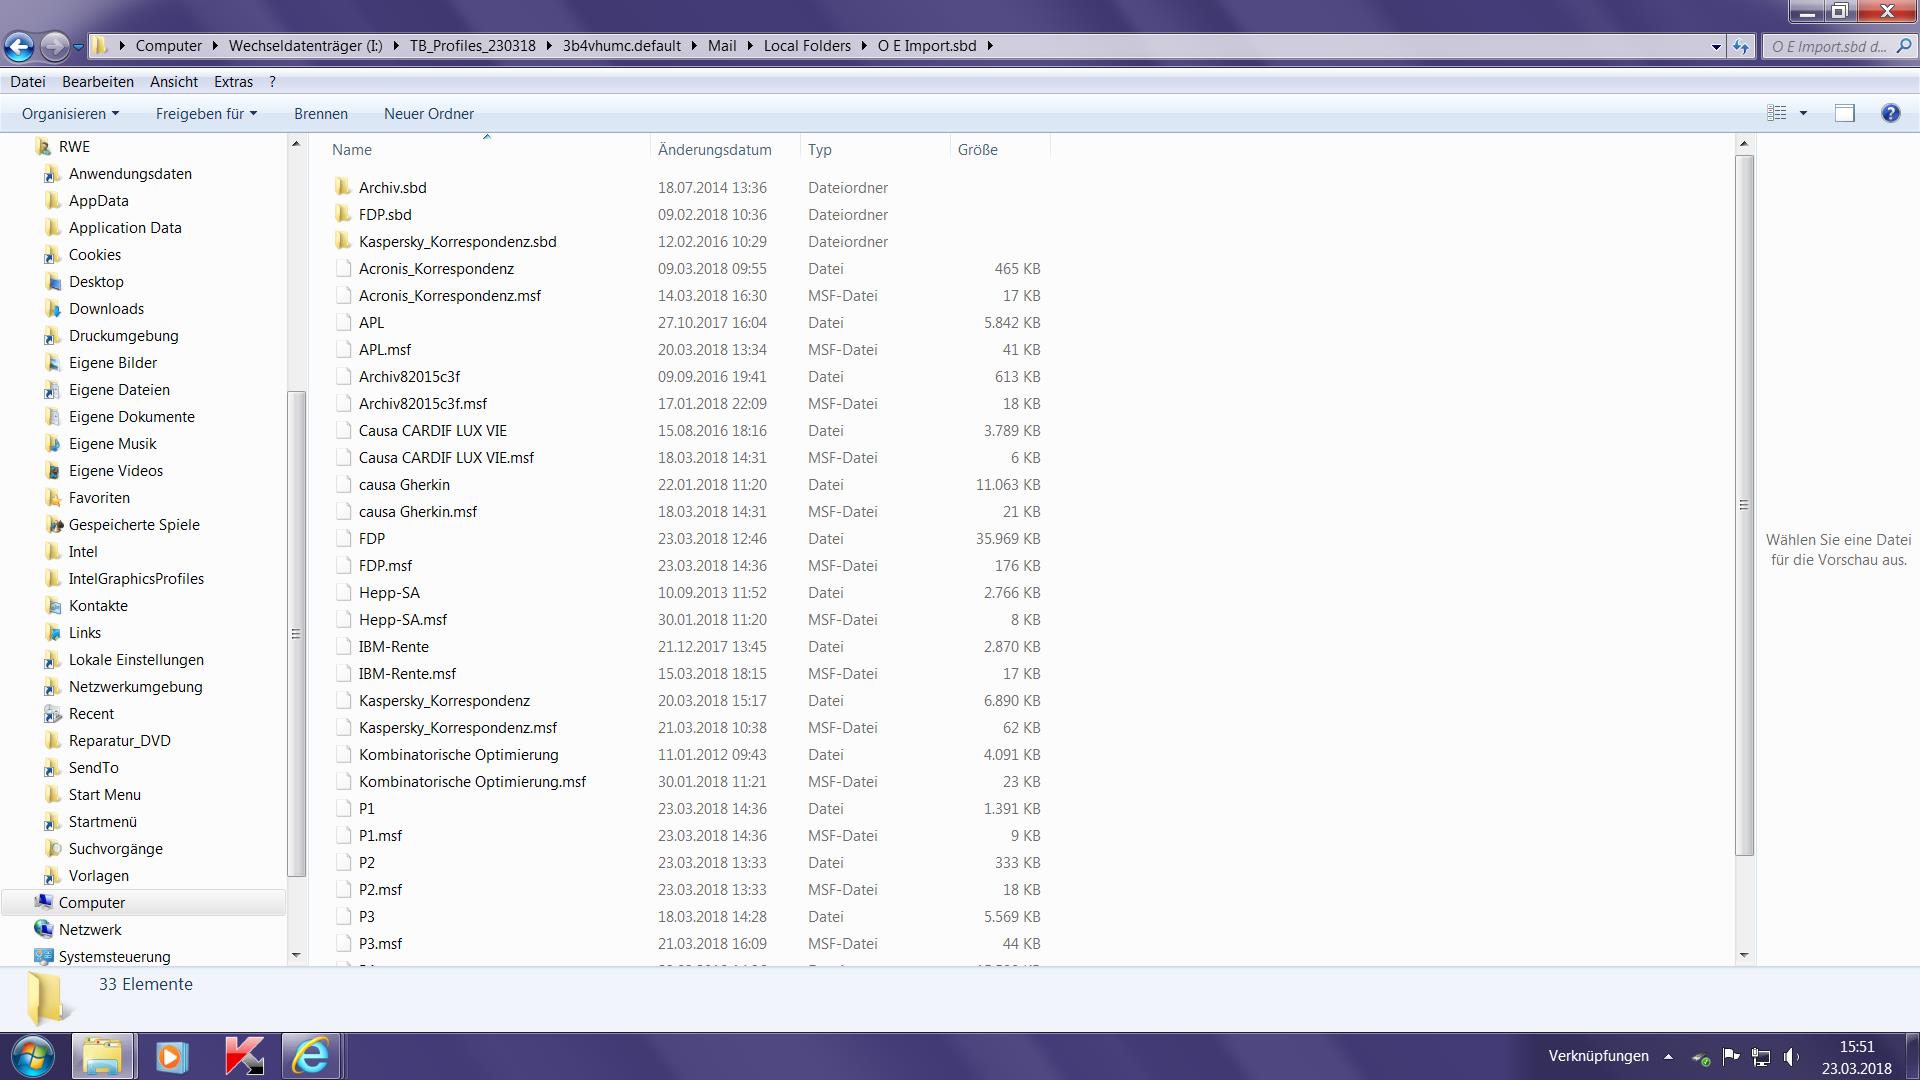Open the Ansicht menu

(174, 82)
